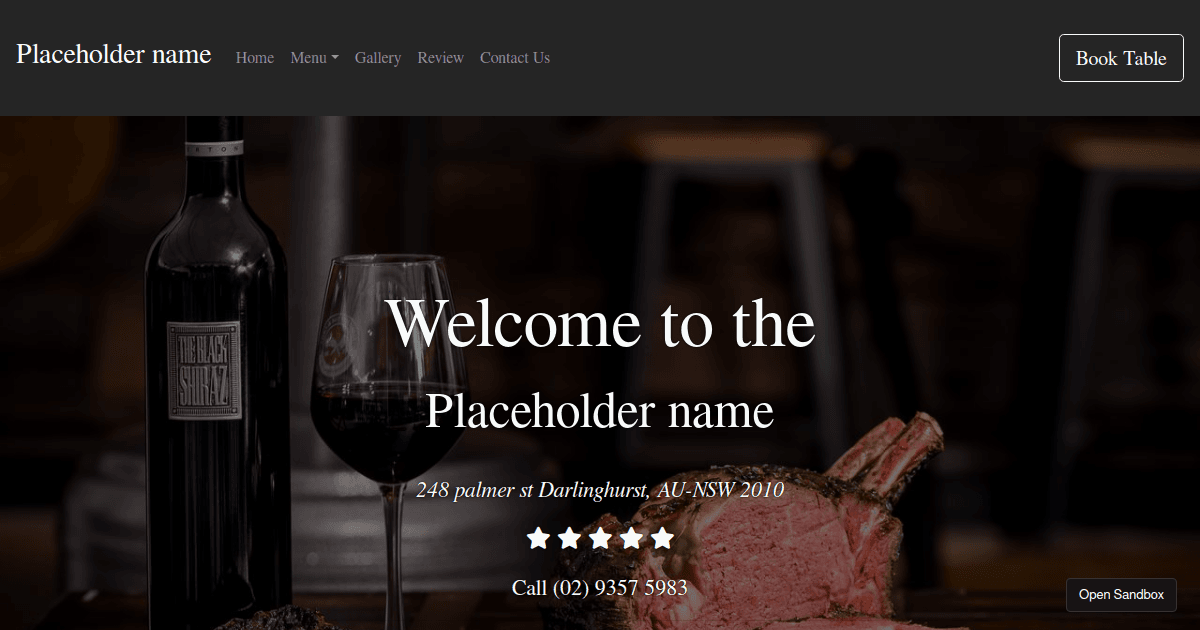Click the Placeholder name brand logo
Screen dimensions: 1200x630
(114, 54)
